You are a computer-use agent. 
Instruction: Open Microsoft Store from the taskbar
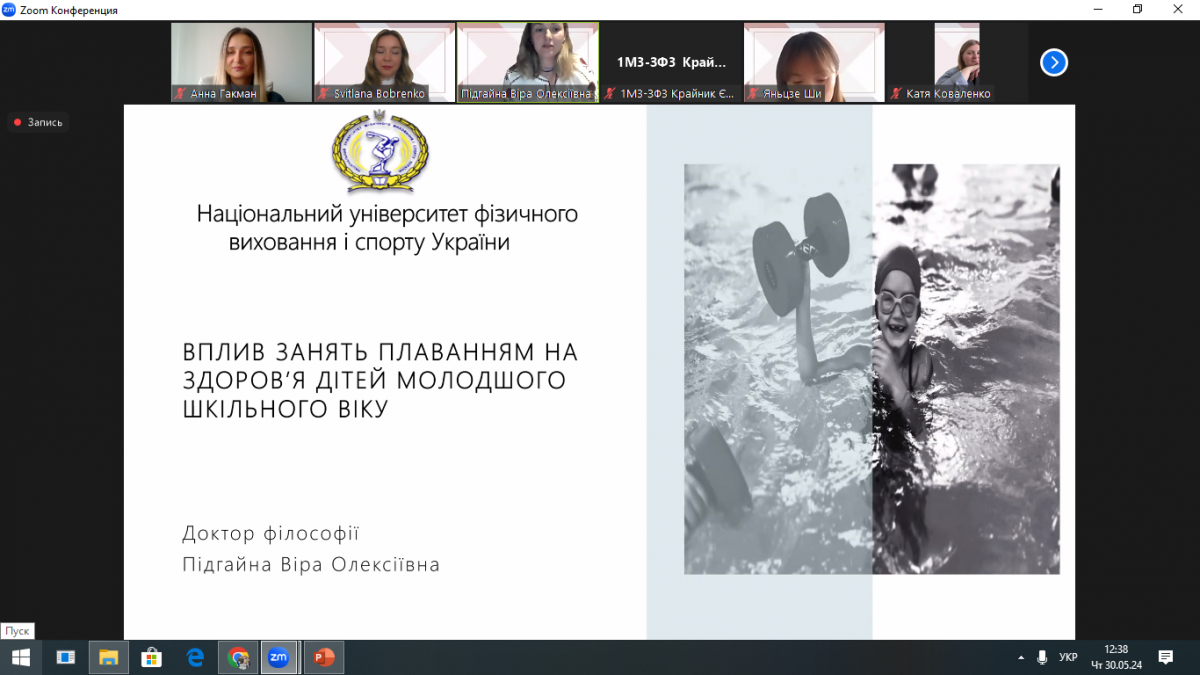pyautogui.click(x=152, y=657)
